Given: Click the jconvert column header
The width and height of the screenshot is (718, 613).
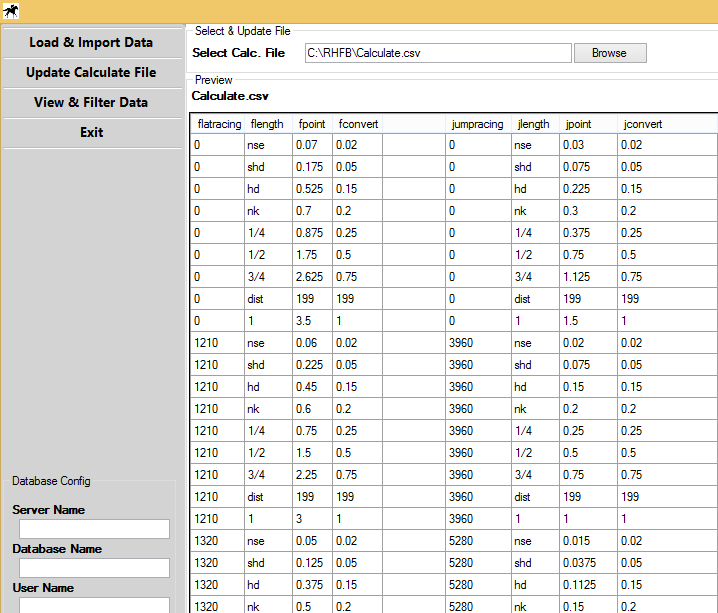Looking at the screenshot, I should 642,124.
